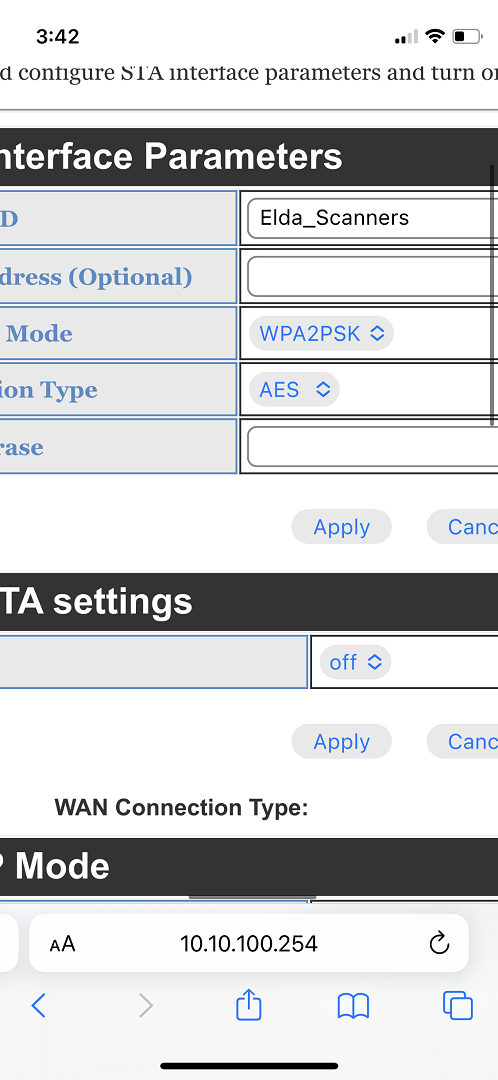Click Apply under interface parameters
Viewport: 498px width, 1080px height.
(342, 527)
